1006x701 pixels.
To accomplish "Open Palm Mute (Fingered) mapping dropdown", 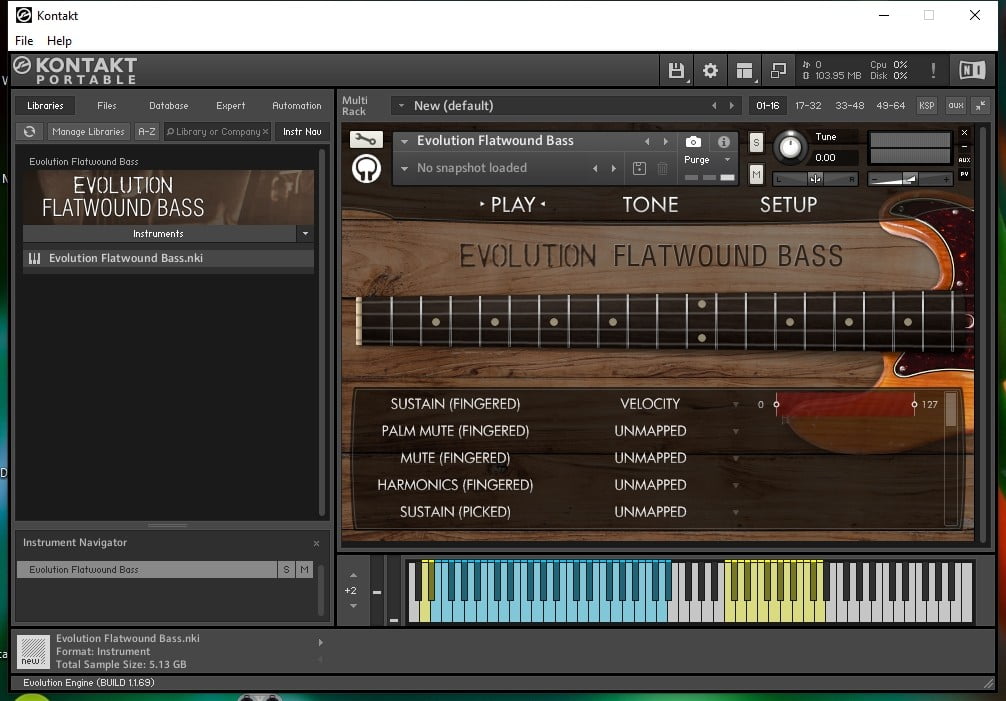I will (736, 432).
